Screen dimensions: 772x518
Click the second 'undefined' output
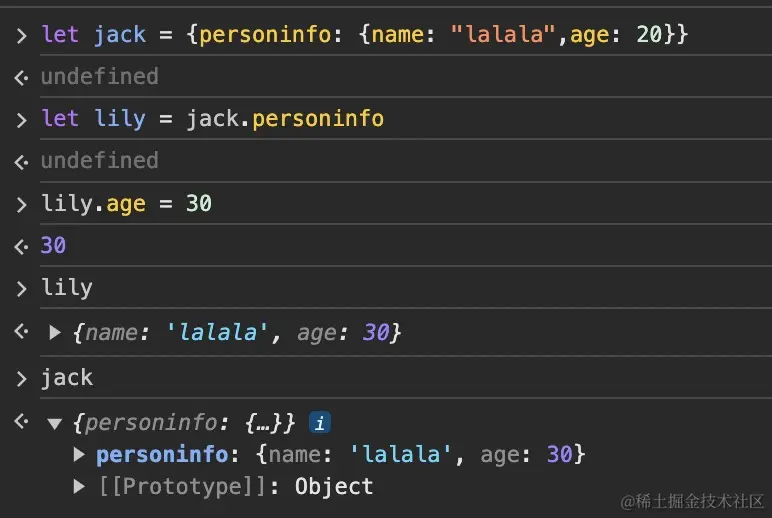click(99, 161)
